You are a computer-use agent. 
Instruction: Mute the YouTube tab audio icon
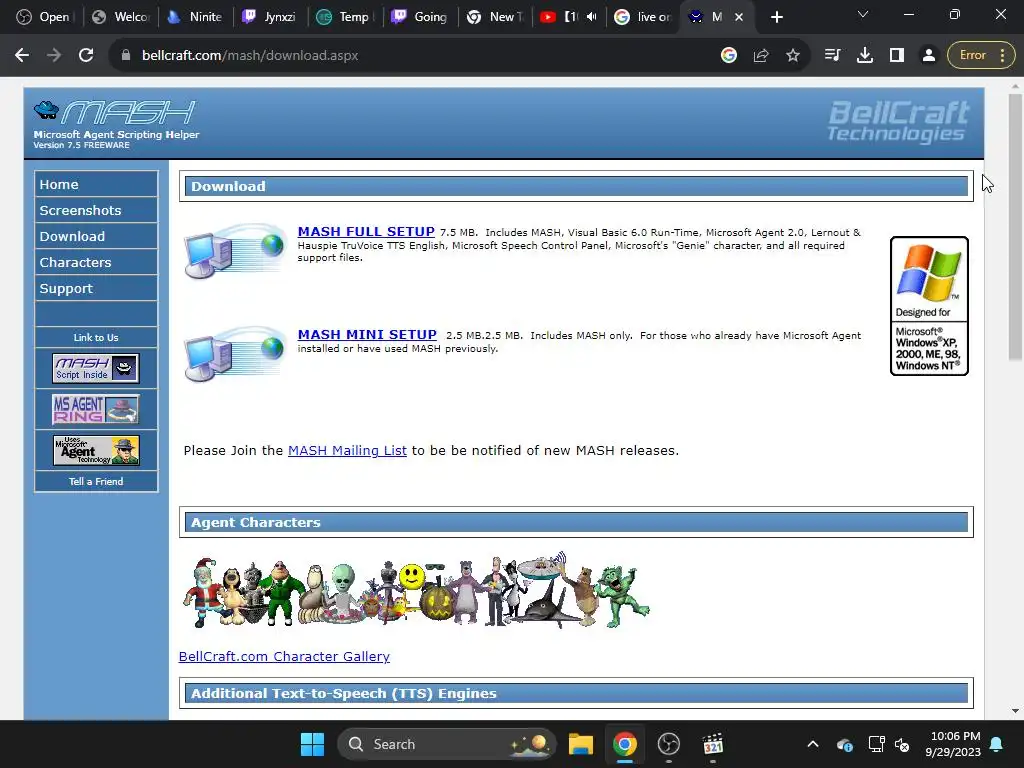(x=592, y=17)
